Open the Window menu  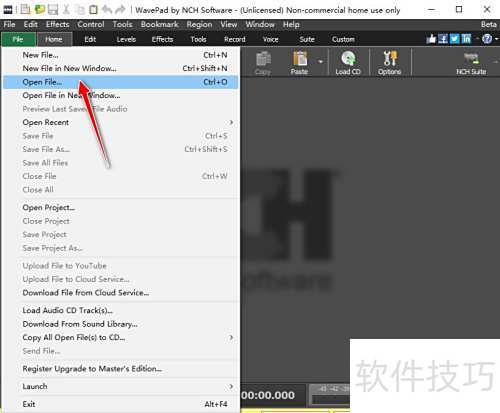pos(260,24)
